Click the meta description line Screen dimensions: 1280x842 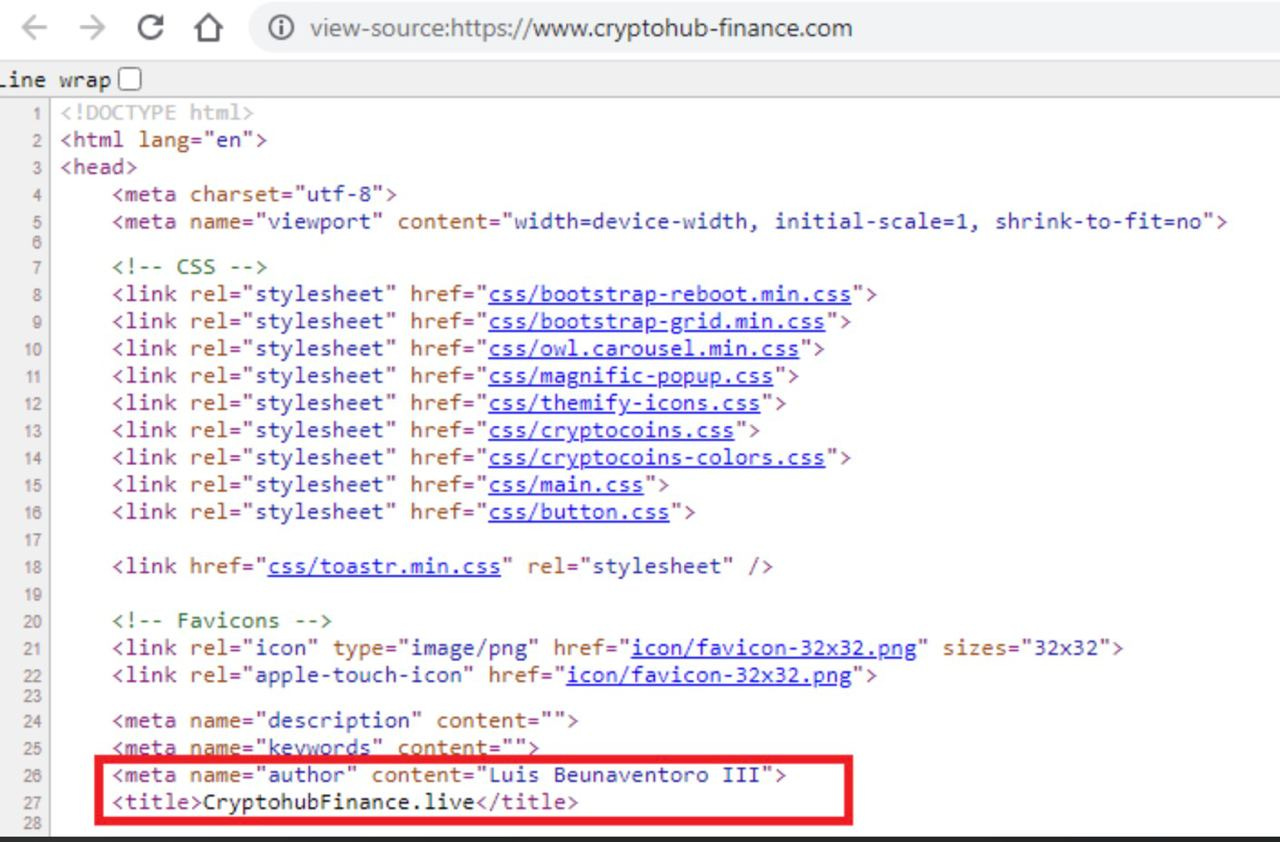(x=344, y=720)
